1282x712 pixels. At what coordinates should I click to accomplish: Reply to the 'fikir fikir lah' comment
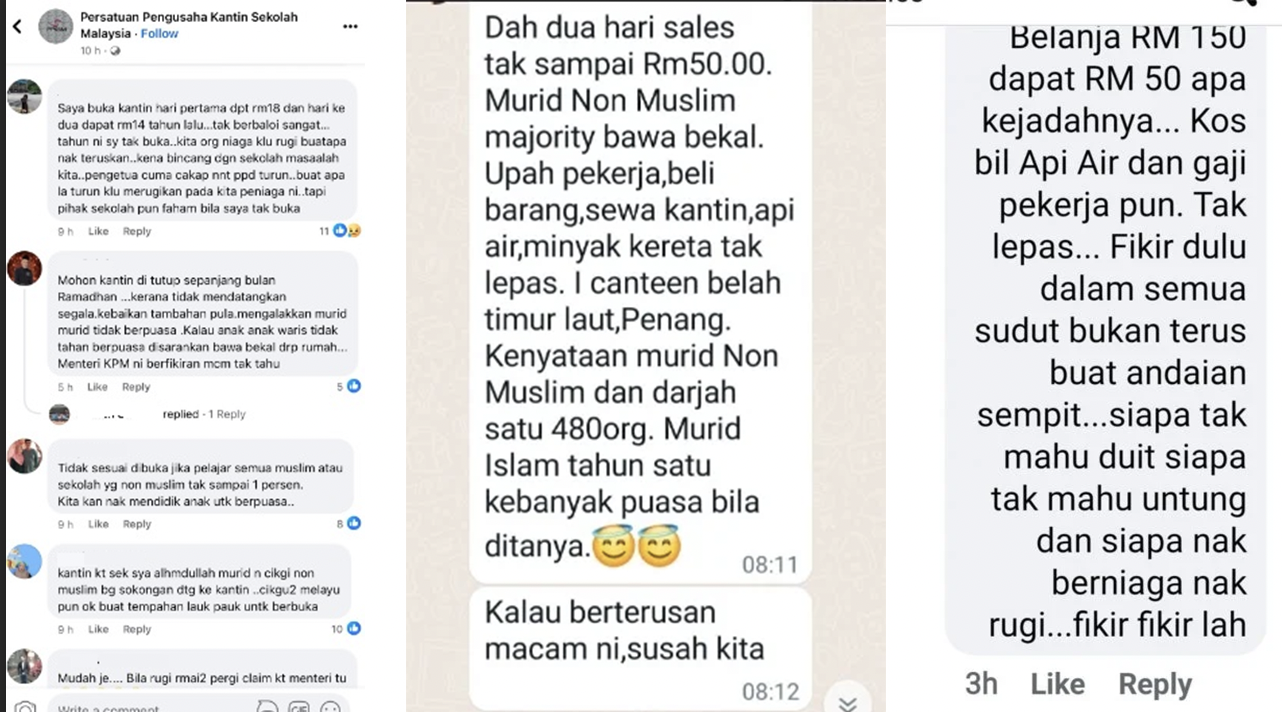tap(1155, 684)
